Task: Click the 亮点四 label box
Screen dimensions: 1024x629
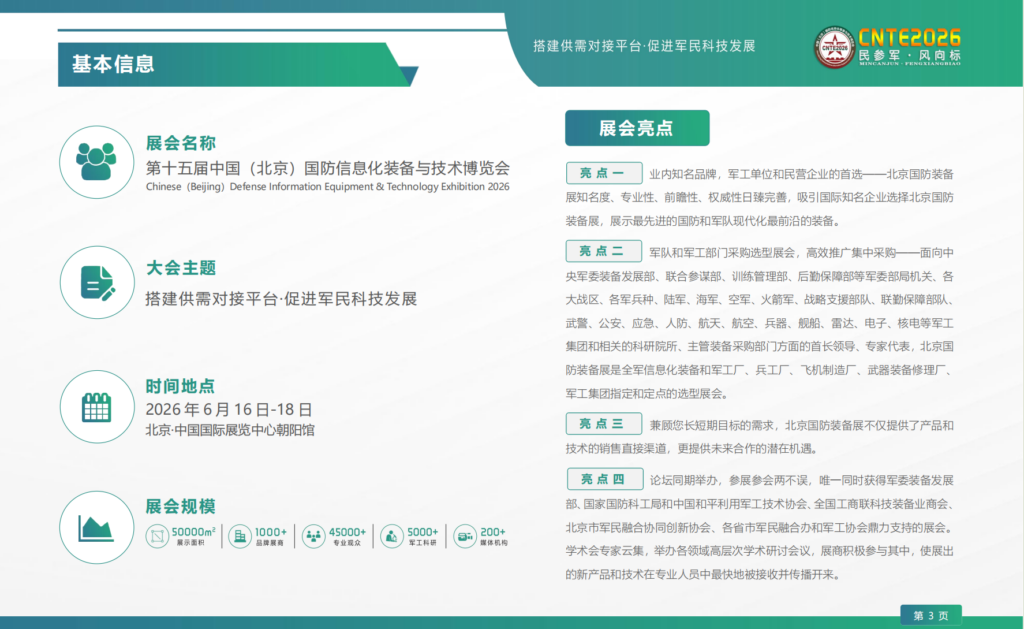Action: [601, 479]
